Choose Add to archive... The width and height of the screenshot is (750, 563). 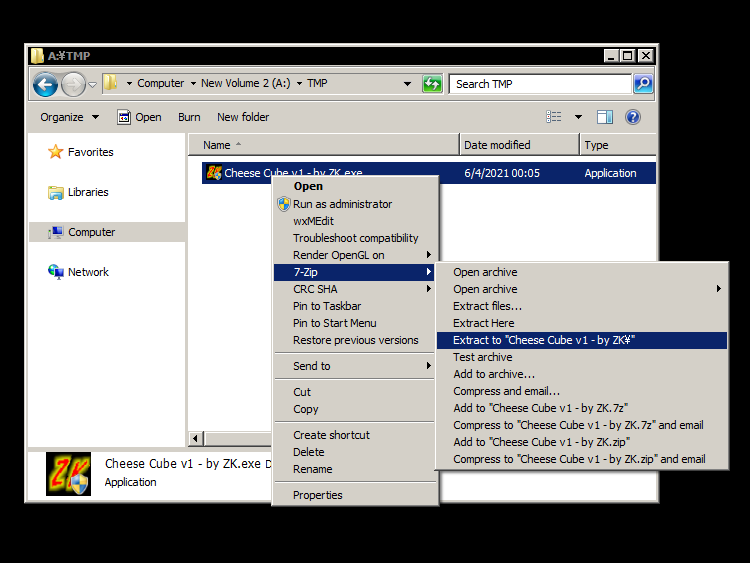coord(582,374)
